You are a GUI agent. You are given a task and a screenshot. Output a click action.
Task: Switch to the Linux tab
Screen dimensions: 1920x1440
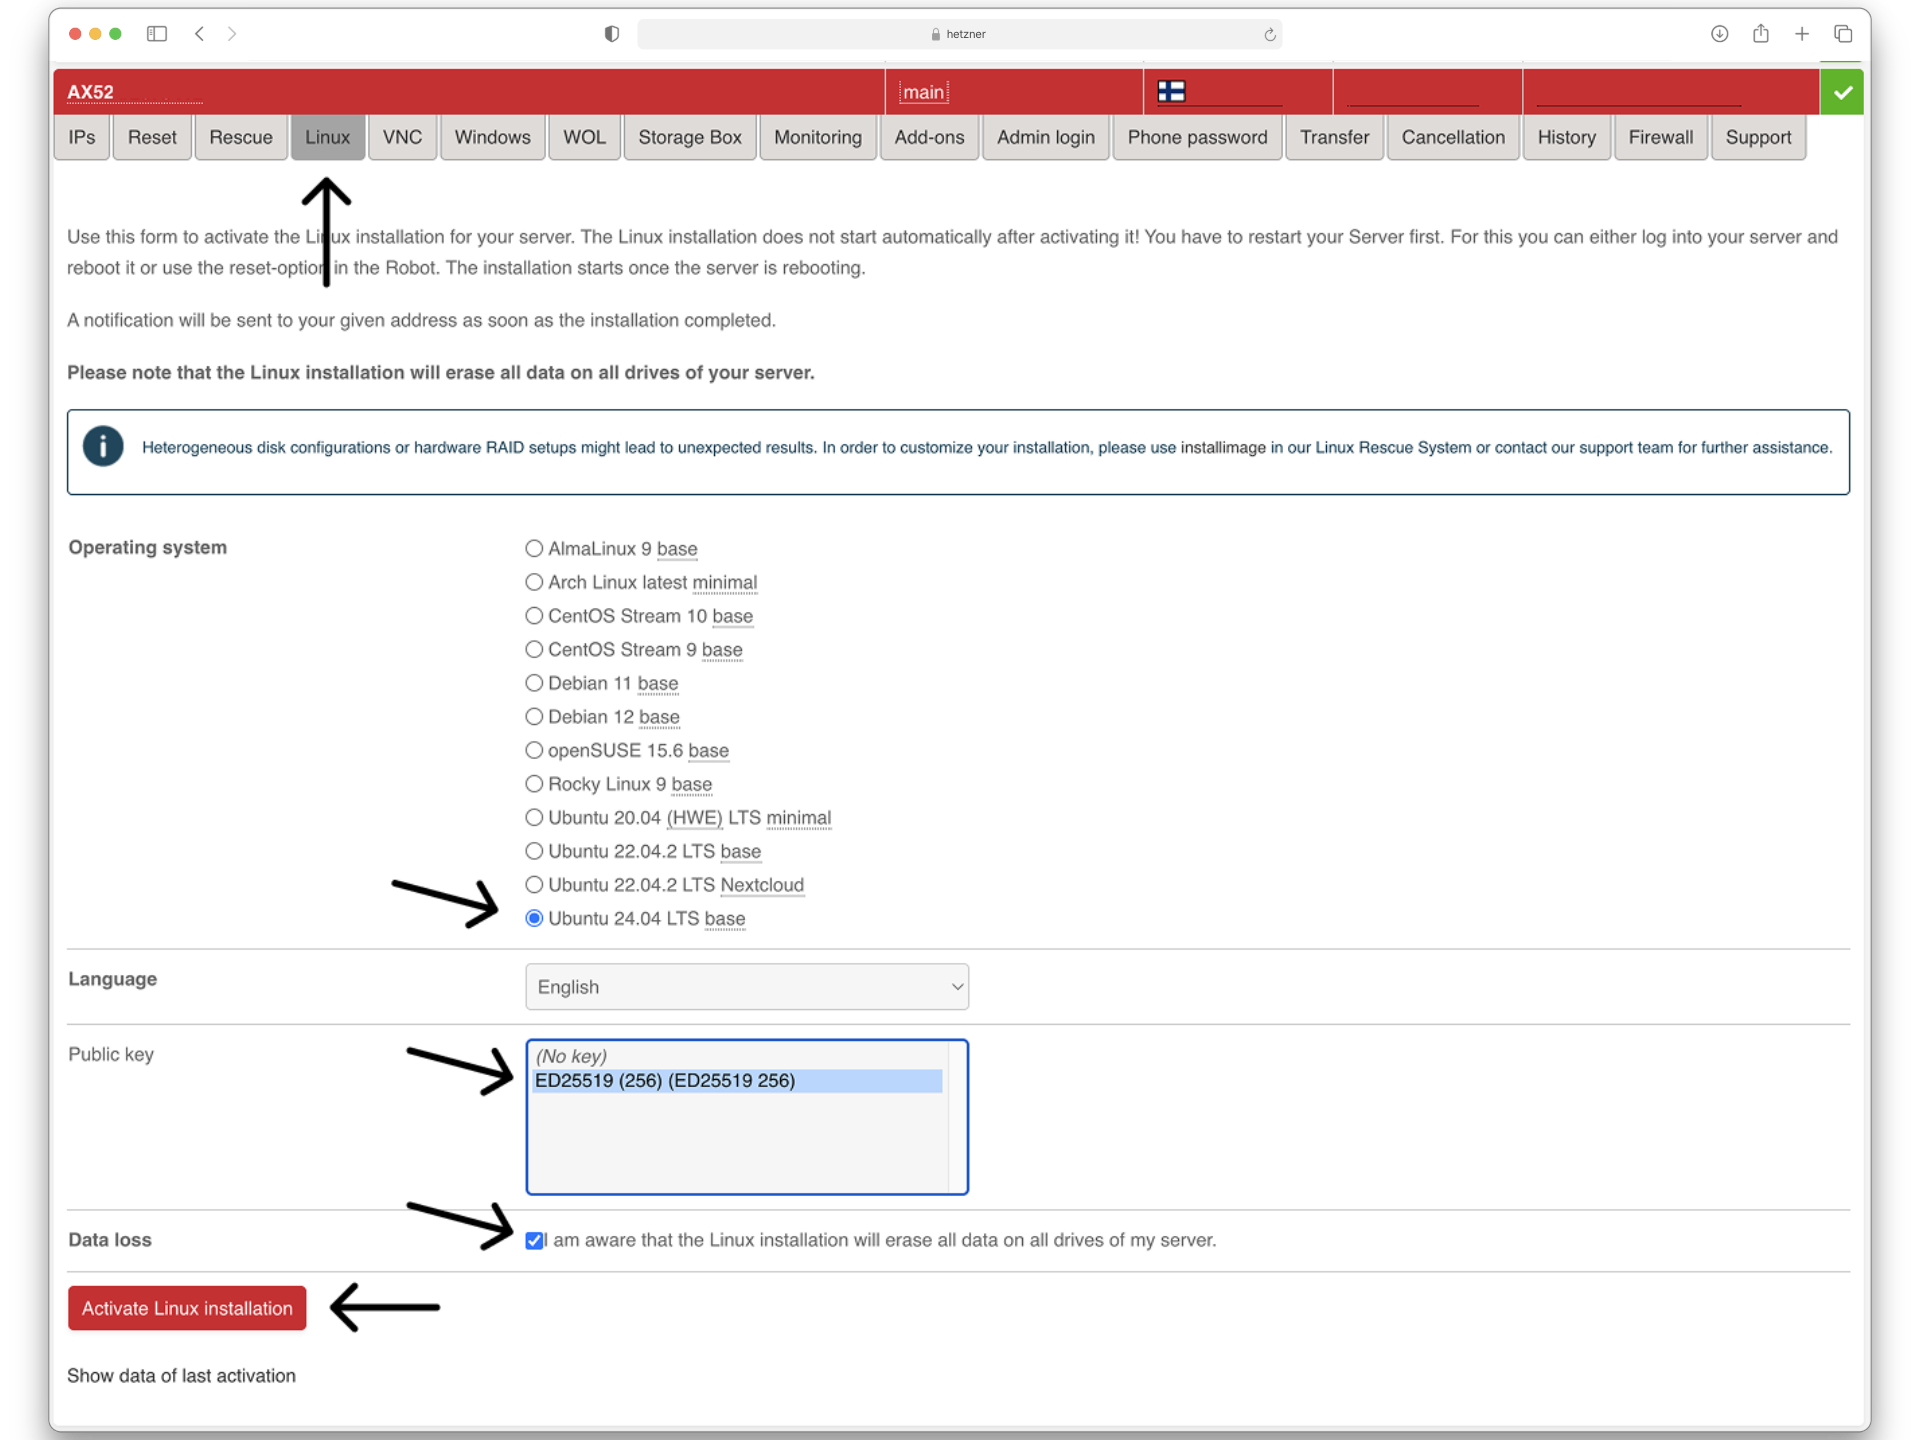pos(328,137)
